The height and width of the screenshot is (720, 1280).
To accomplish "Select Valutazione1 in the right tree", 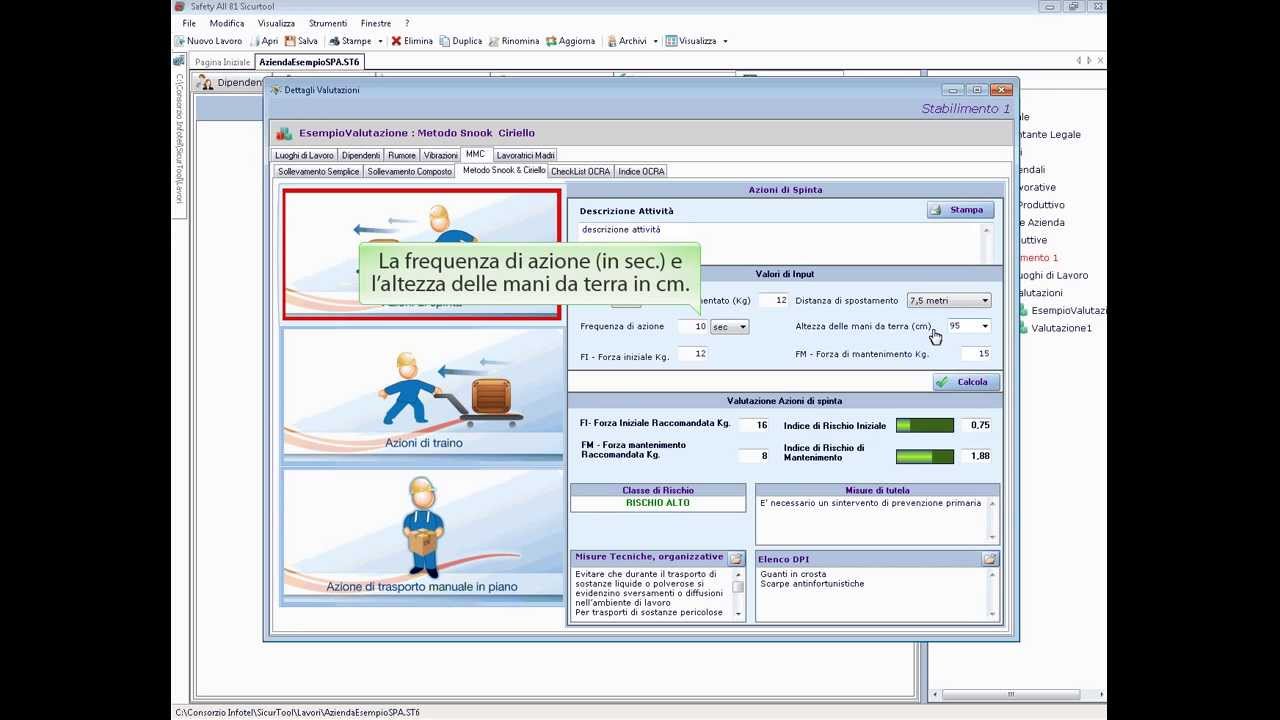I will tap(1061, 328).
